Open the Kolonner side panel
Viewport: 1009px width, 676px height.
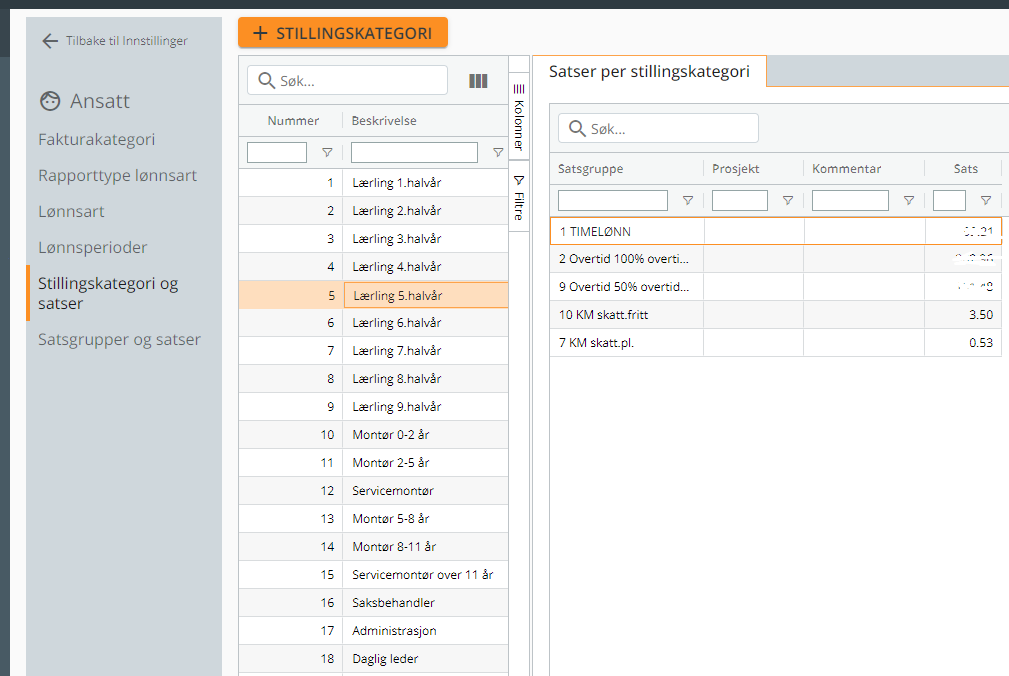coord(519,116)
